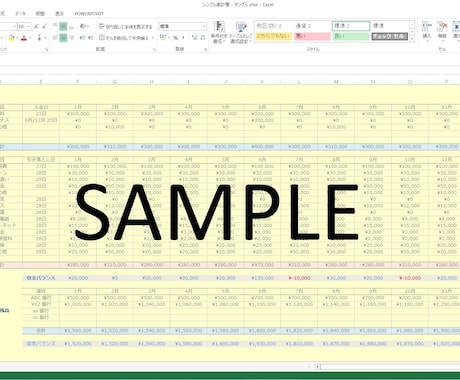Toggle Wrap Text (折り返して全体を表示する)
This screenshot has width=460, height=380.
[x=125, y=26]
